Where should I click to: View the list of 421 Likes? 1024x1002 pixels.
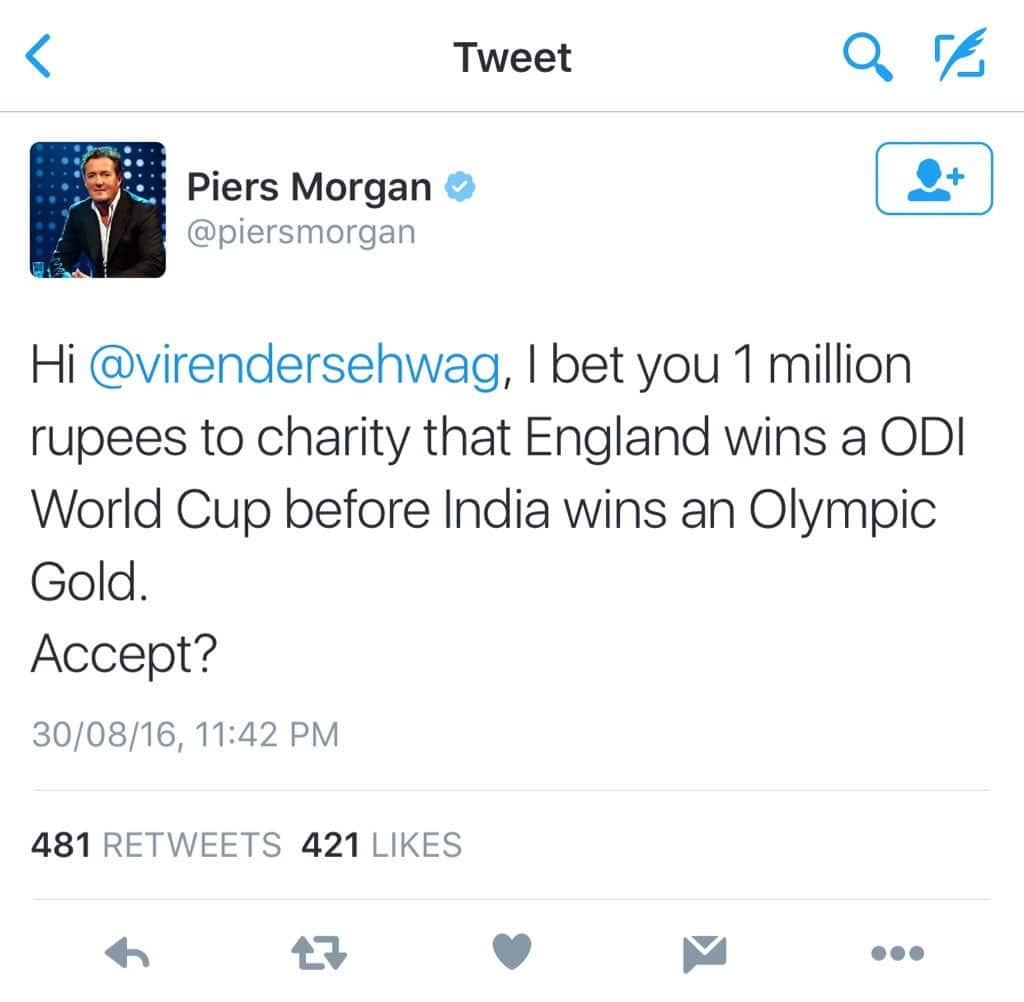pos(381,845)
